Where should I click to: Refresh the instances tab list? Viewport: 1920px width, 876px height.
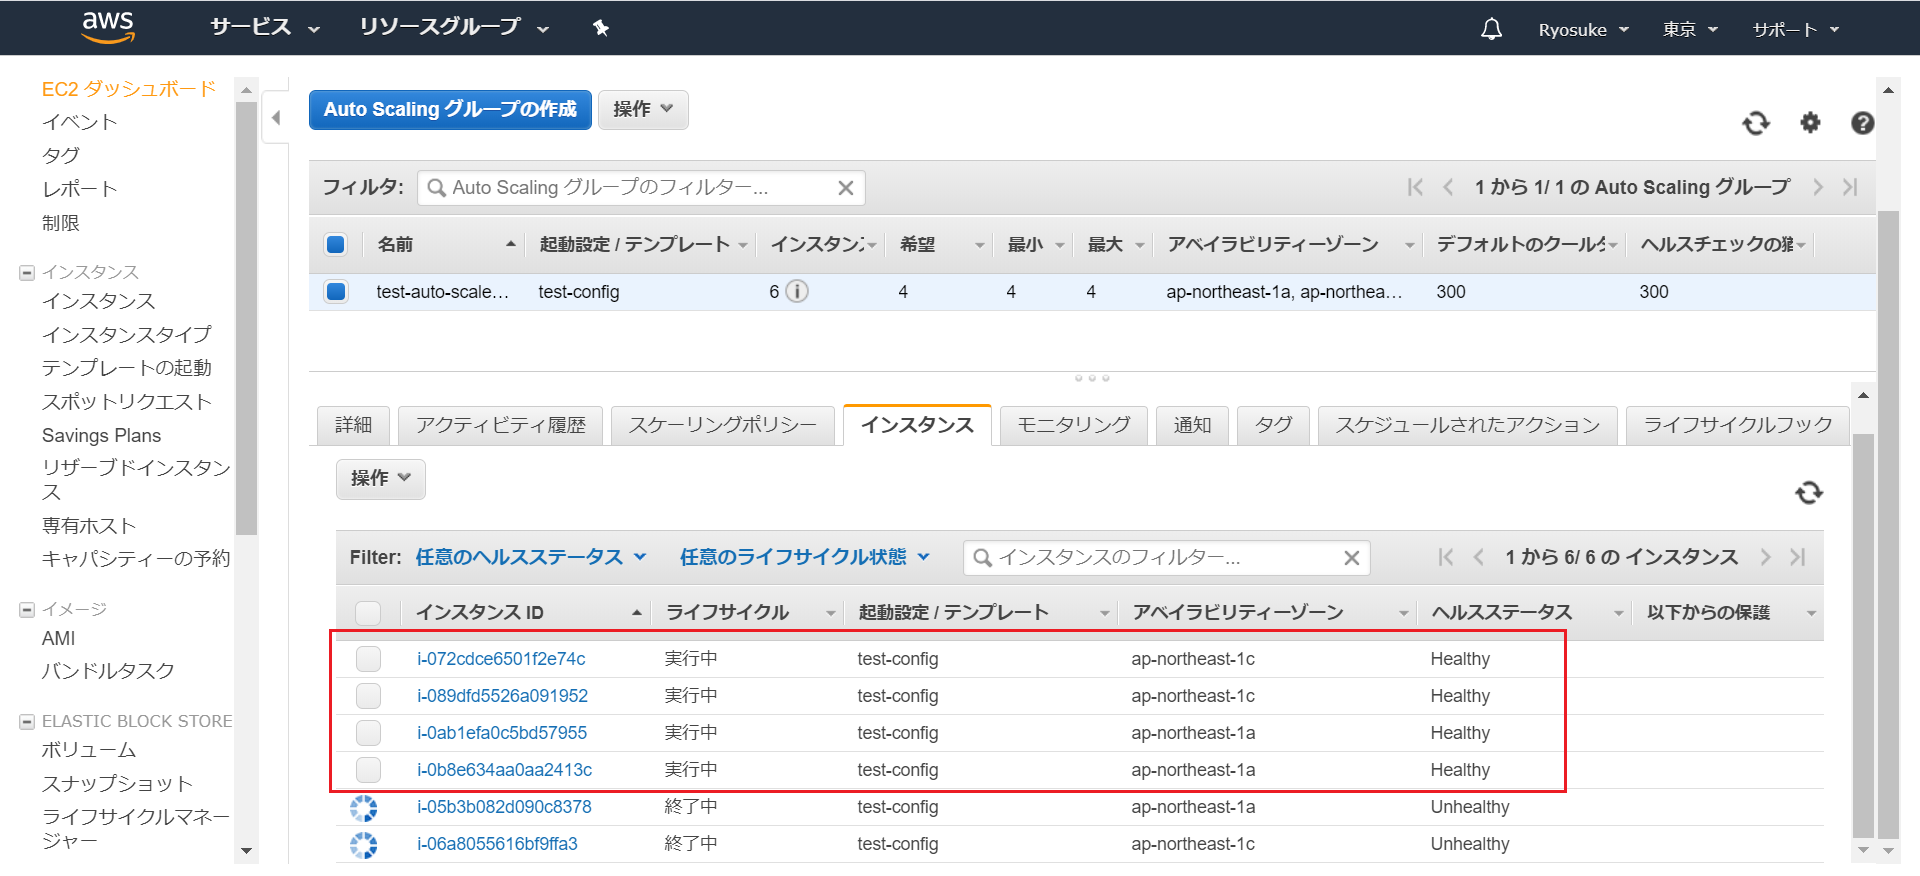point(1809,492)
